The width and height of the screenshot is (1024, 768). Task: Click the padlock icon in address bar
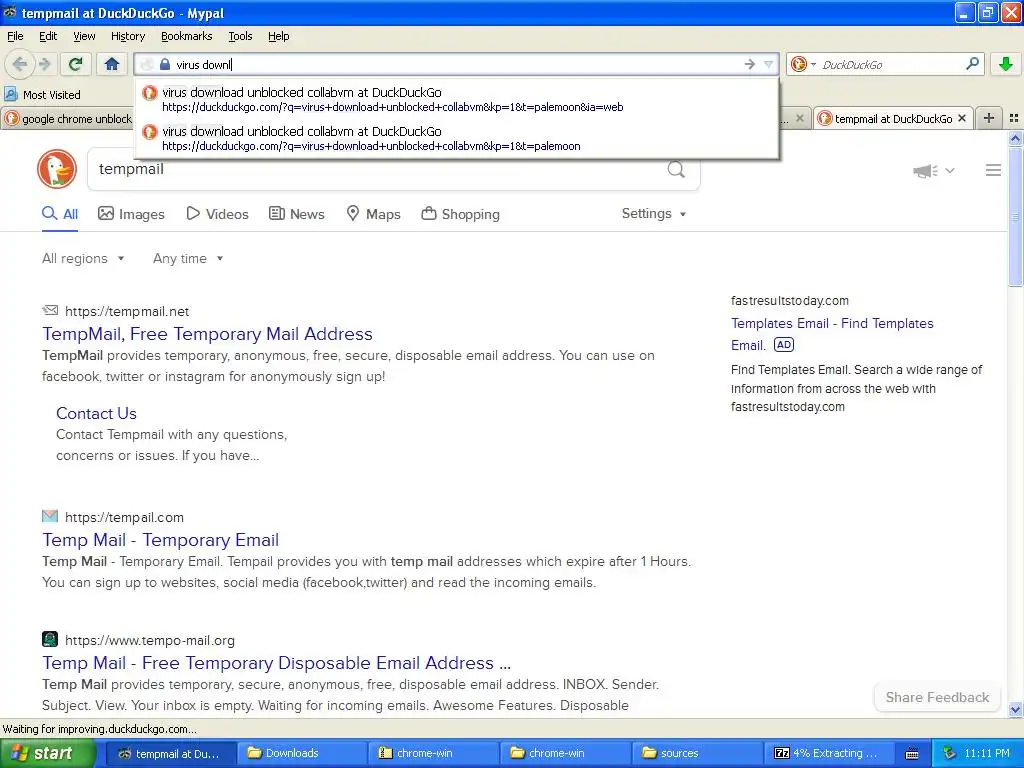click(165, 64)
